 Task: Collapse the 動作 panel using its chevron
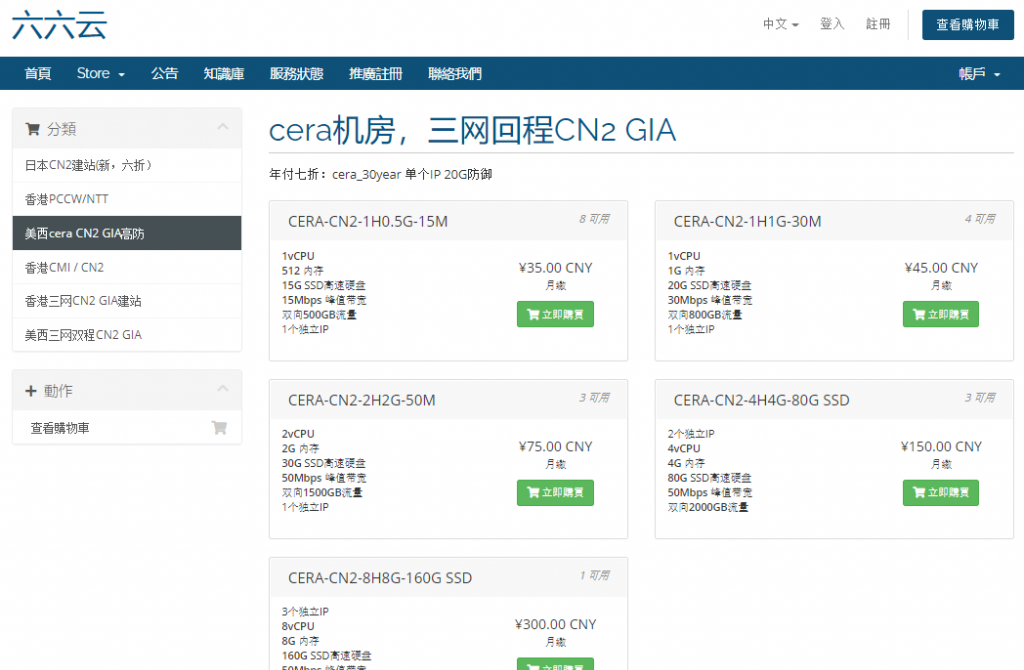(x=222, y=390)
